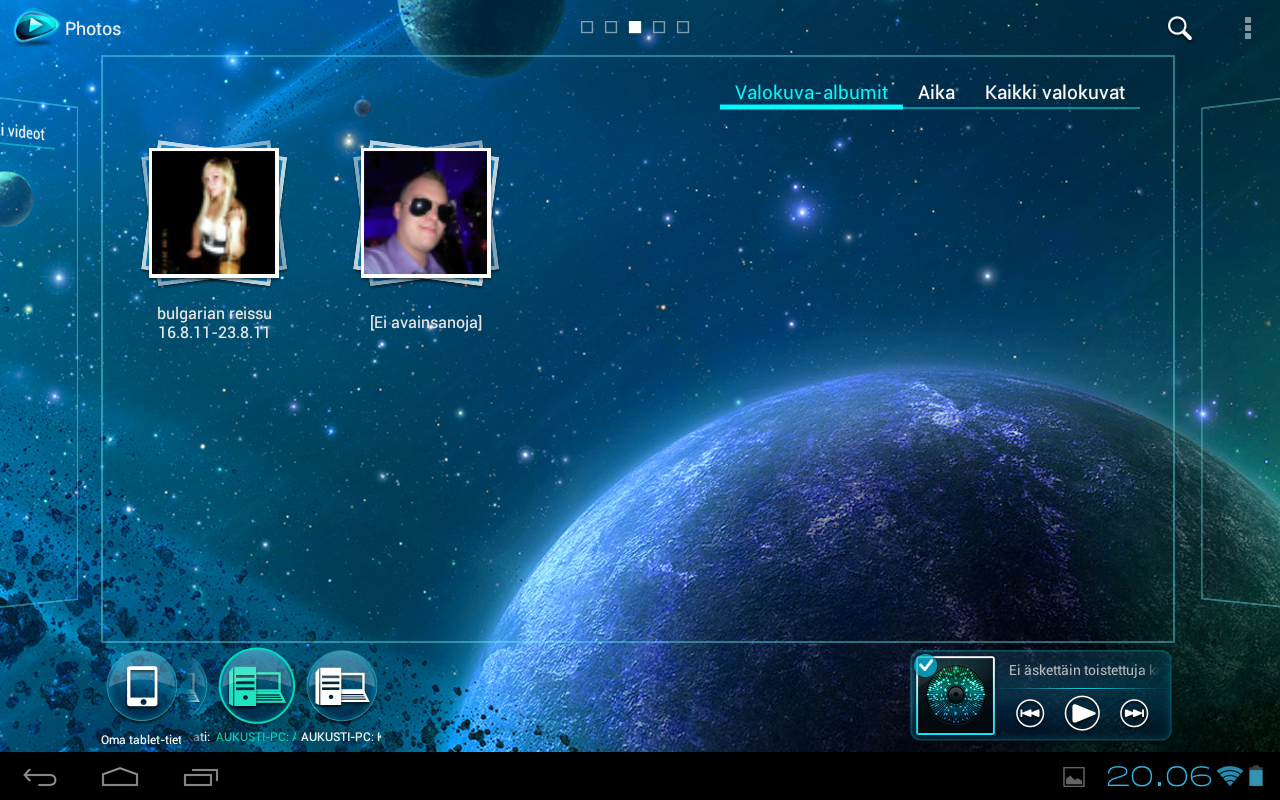Tap the Android back arrow

[x=41, y=777]
